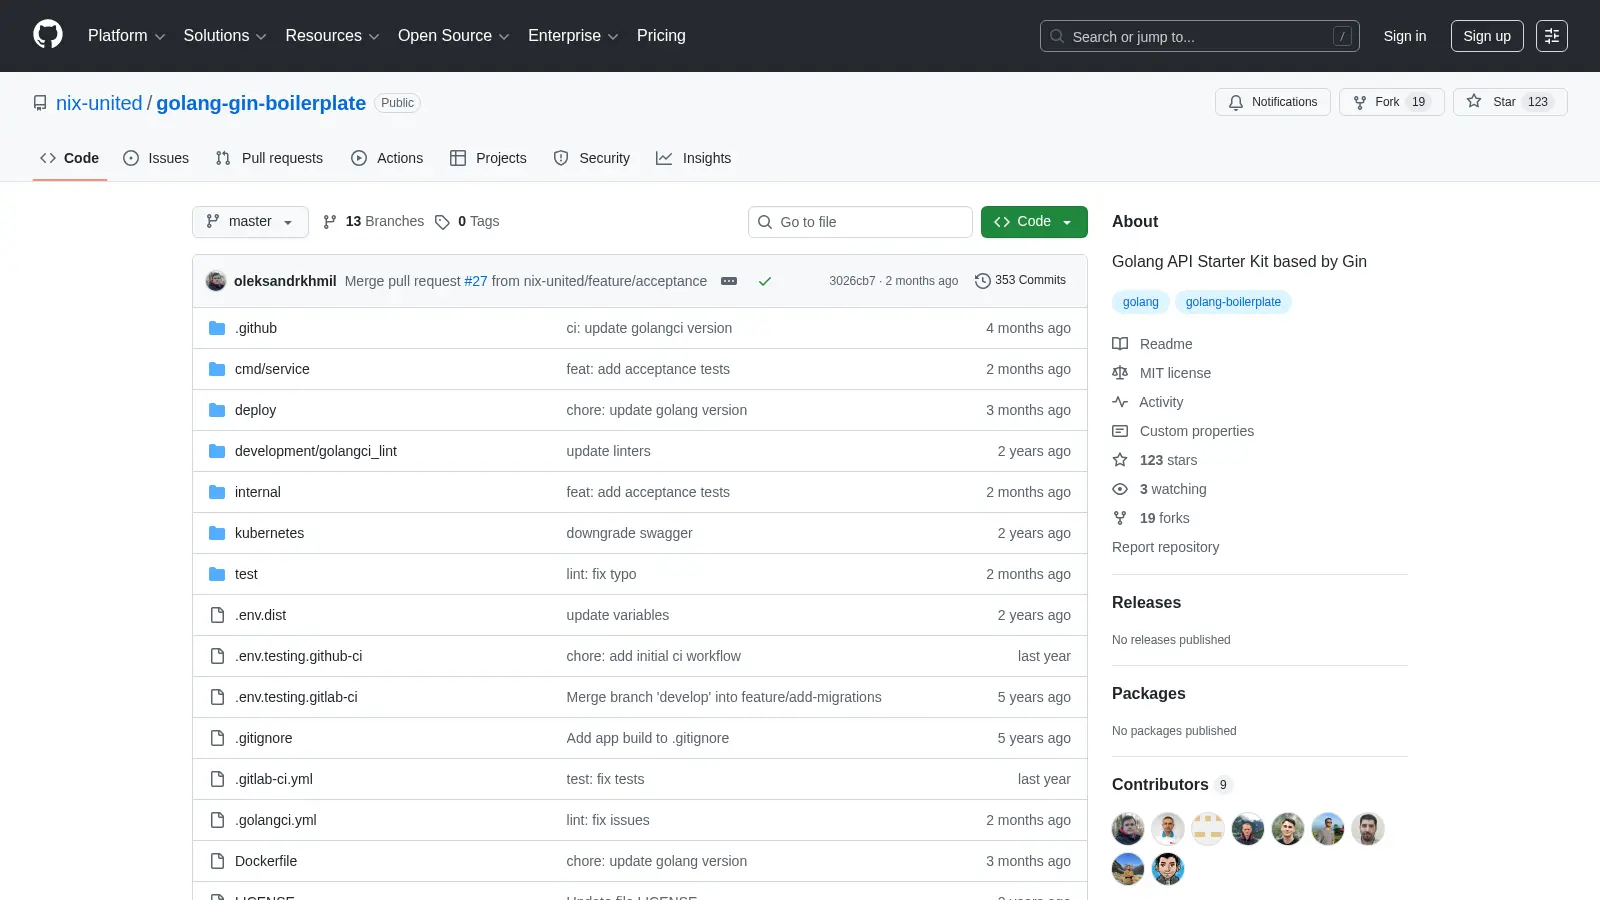Click the folder icon next to kubernetes

(217, 533)
